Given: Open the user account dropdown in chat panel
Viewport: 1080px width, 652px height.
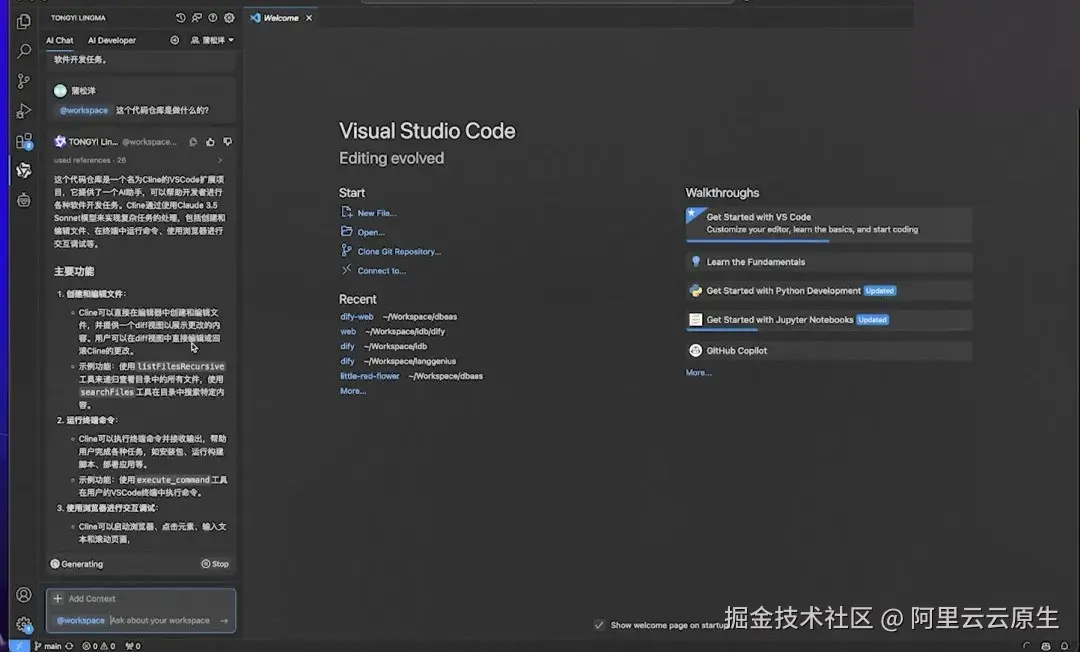Looking at the screenshot, I should (212, 40).
